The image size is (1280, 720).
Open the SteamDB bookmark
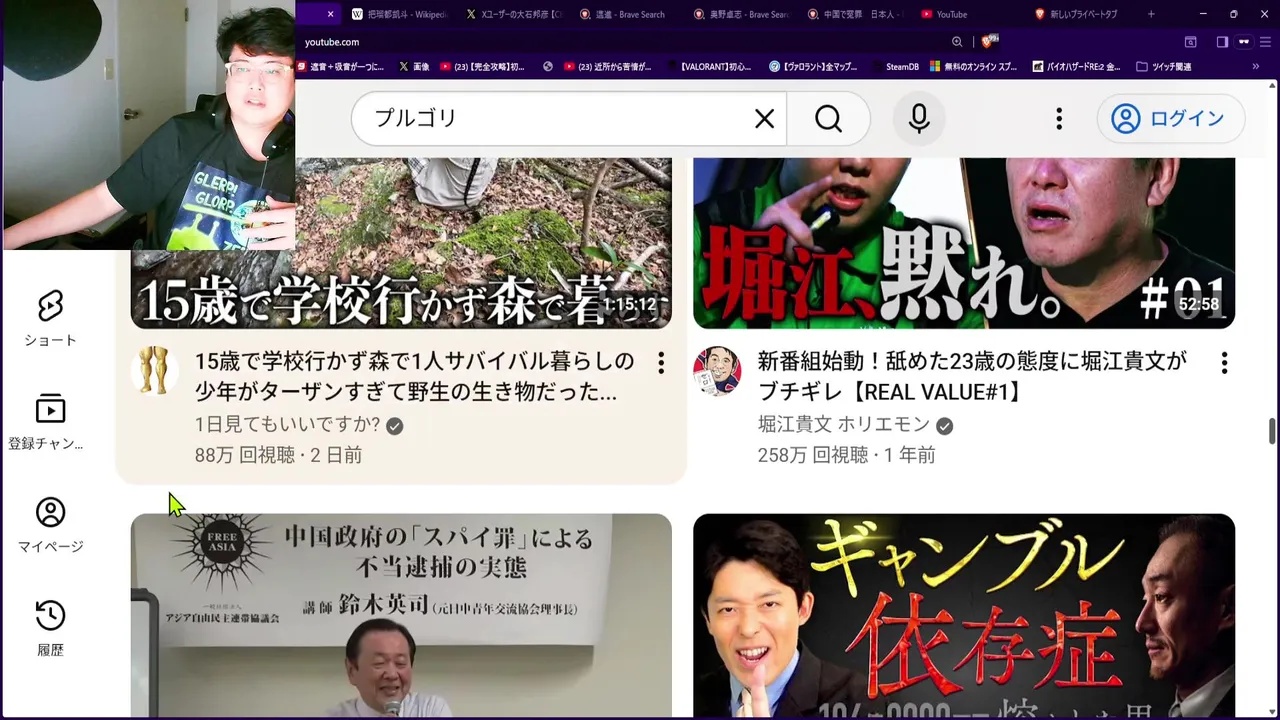(894, 67)
